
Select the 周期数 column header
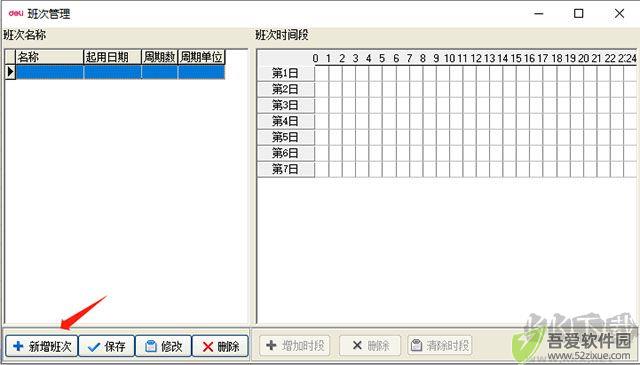(x=160, y=57)
